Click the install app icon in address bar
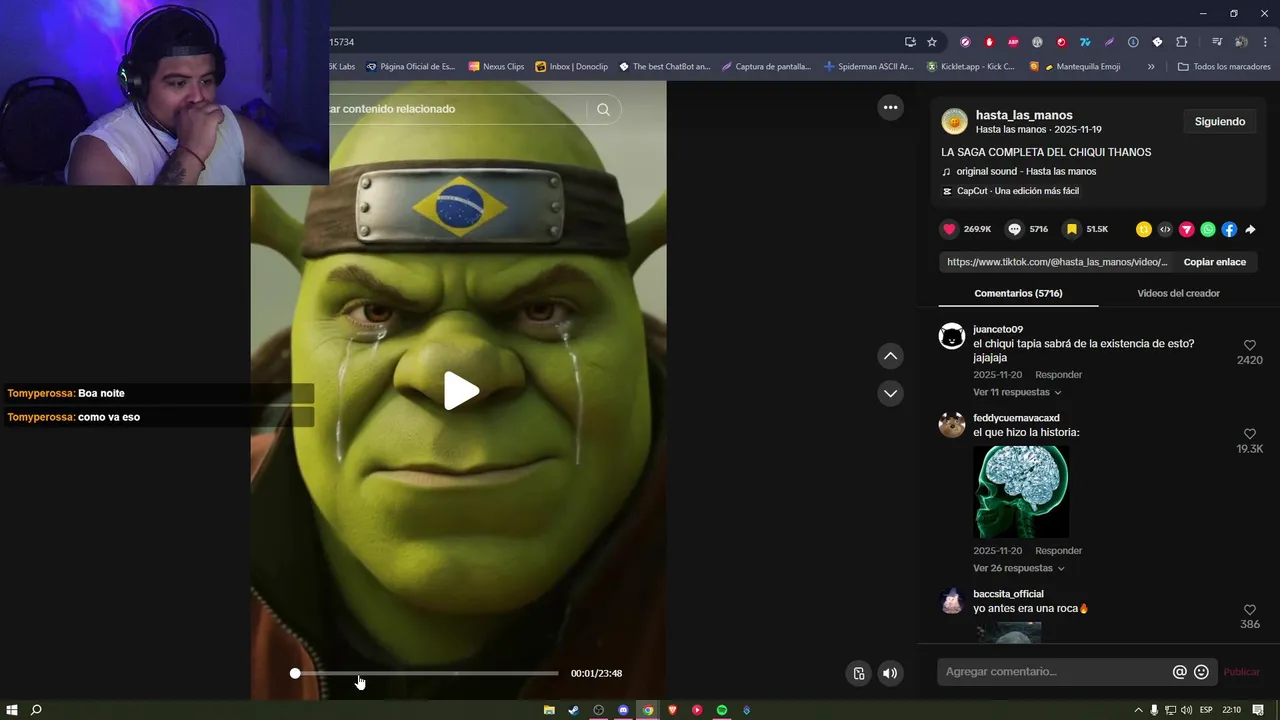The image size is (1280, 720). click(910, 42)
